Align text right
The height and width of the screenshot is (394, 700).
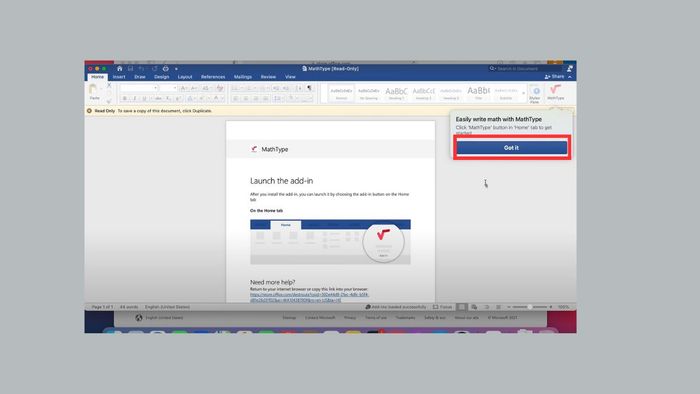tap(256, 99)
